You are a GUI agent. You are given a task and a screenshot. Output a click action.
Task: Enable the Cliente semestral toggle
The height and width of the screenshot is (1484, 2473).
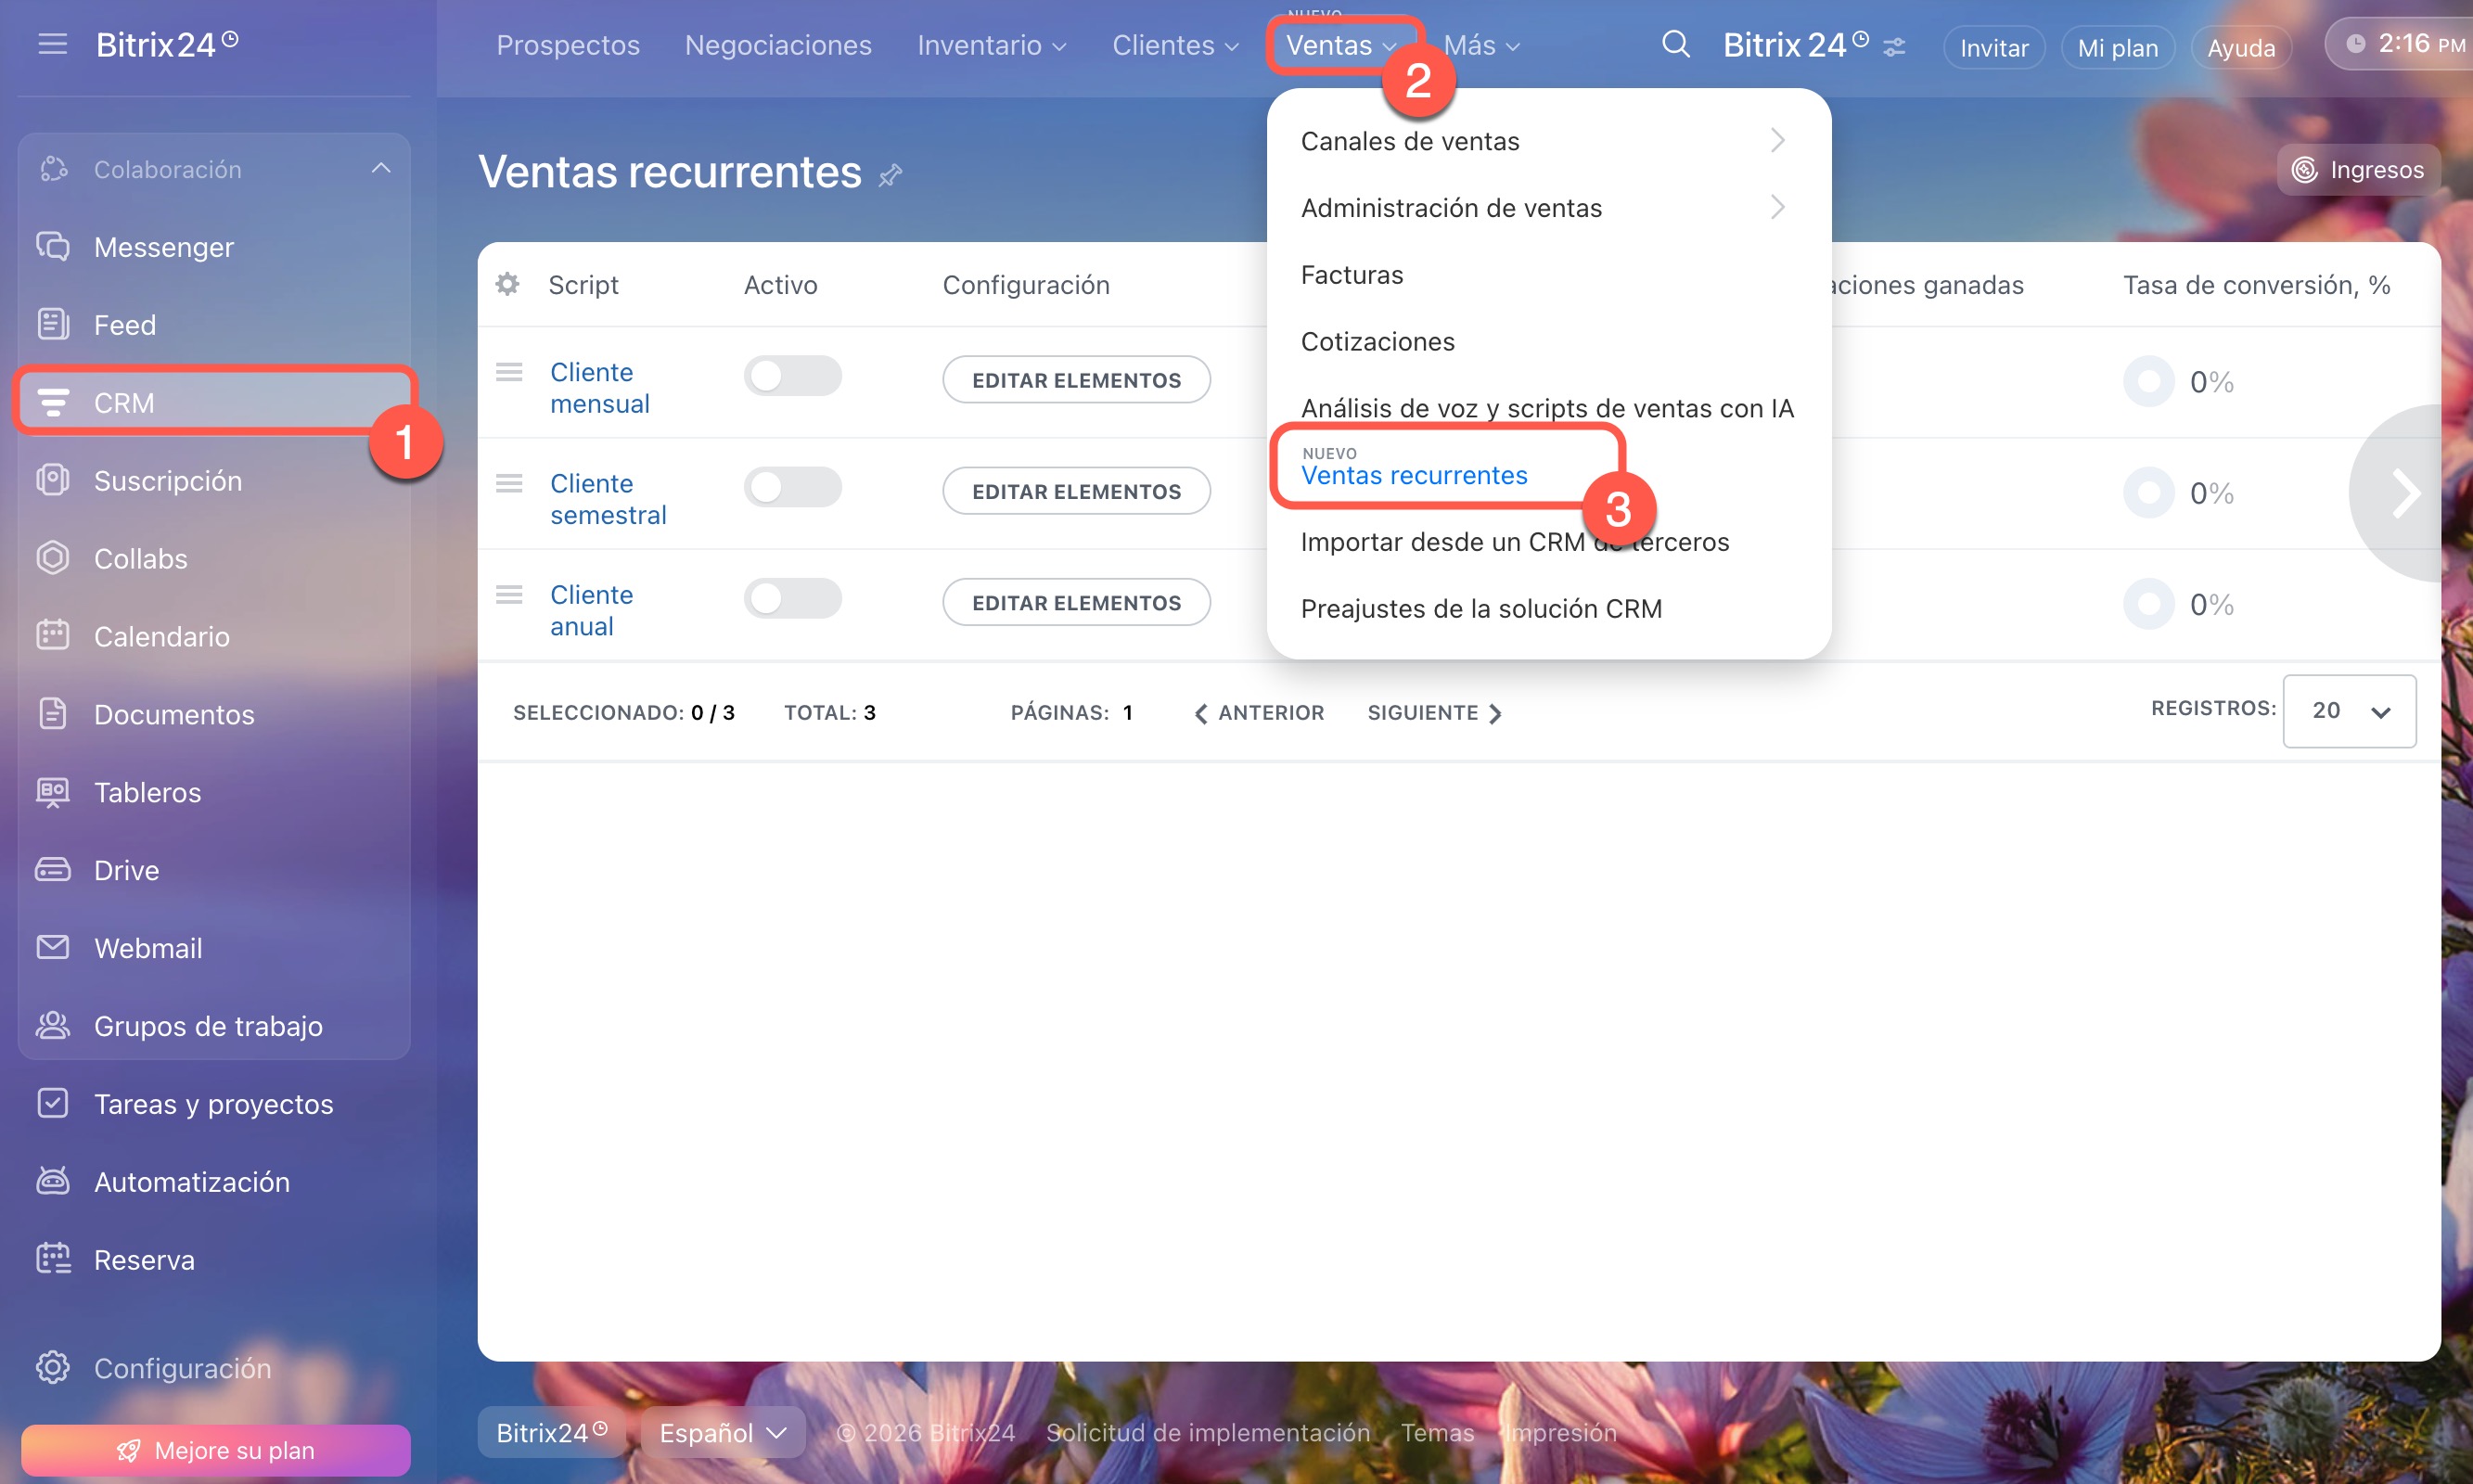[x=792, y=487]
